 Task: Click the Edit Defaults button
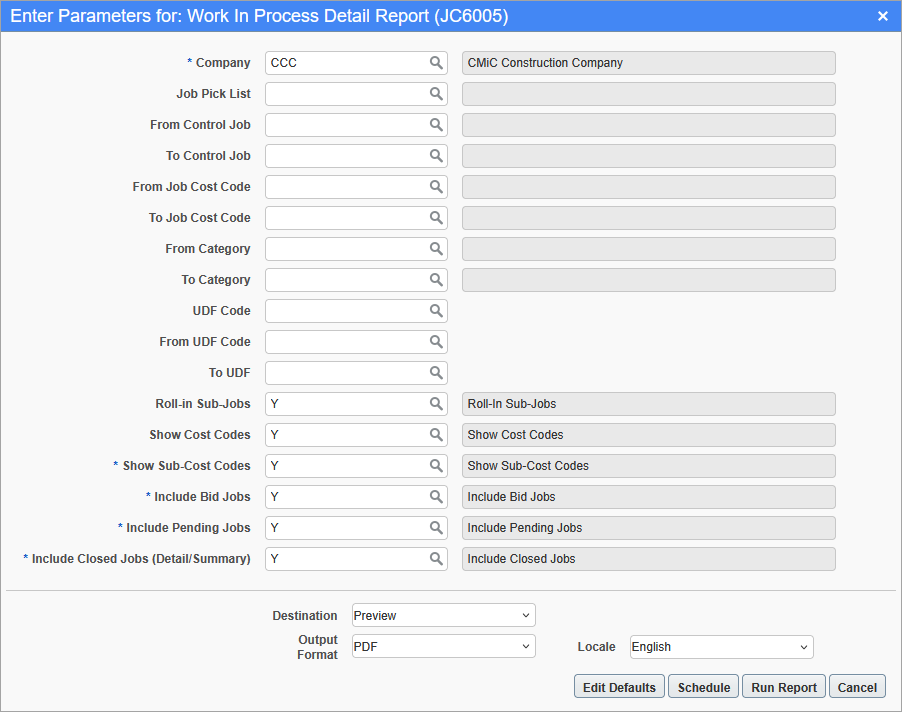coord(620,687)
